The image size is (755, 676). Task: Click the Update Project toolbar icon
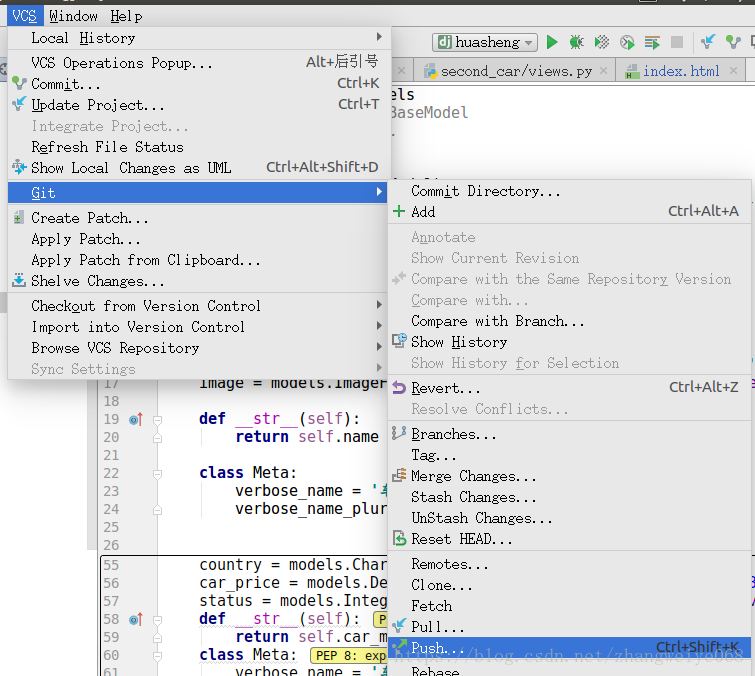pos(708,42)
